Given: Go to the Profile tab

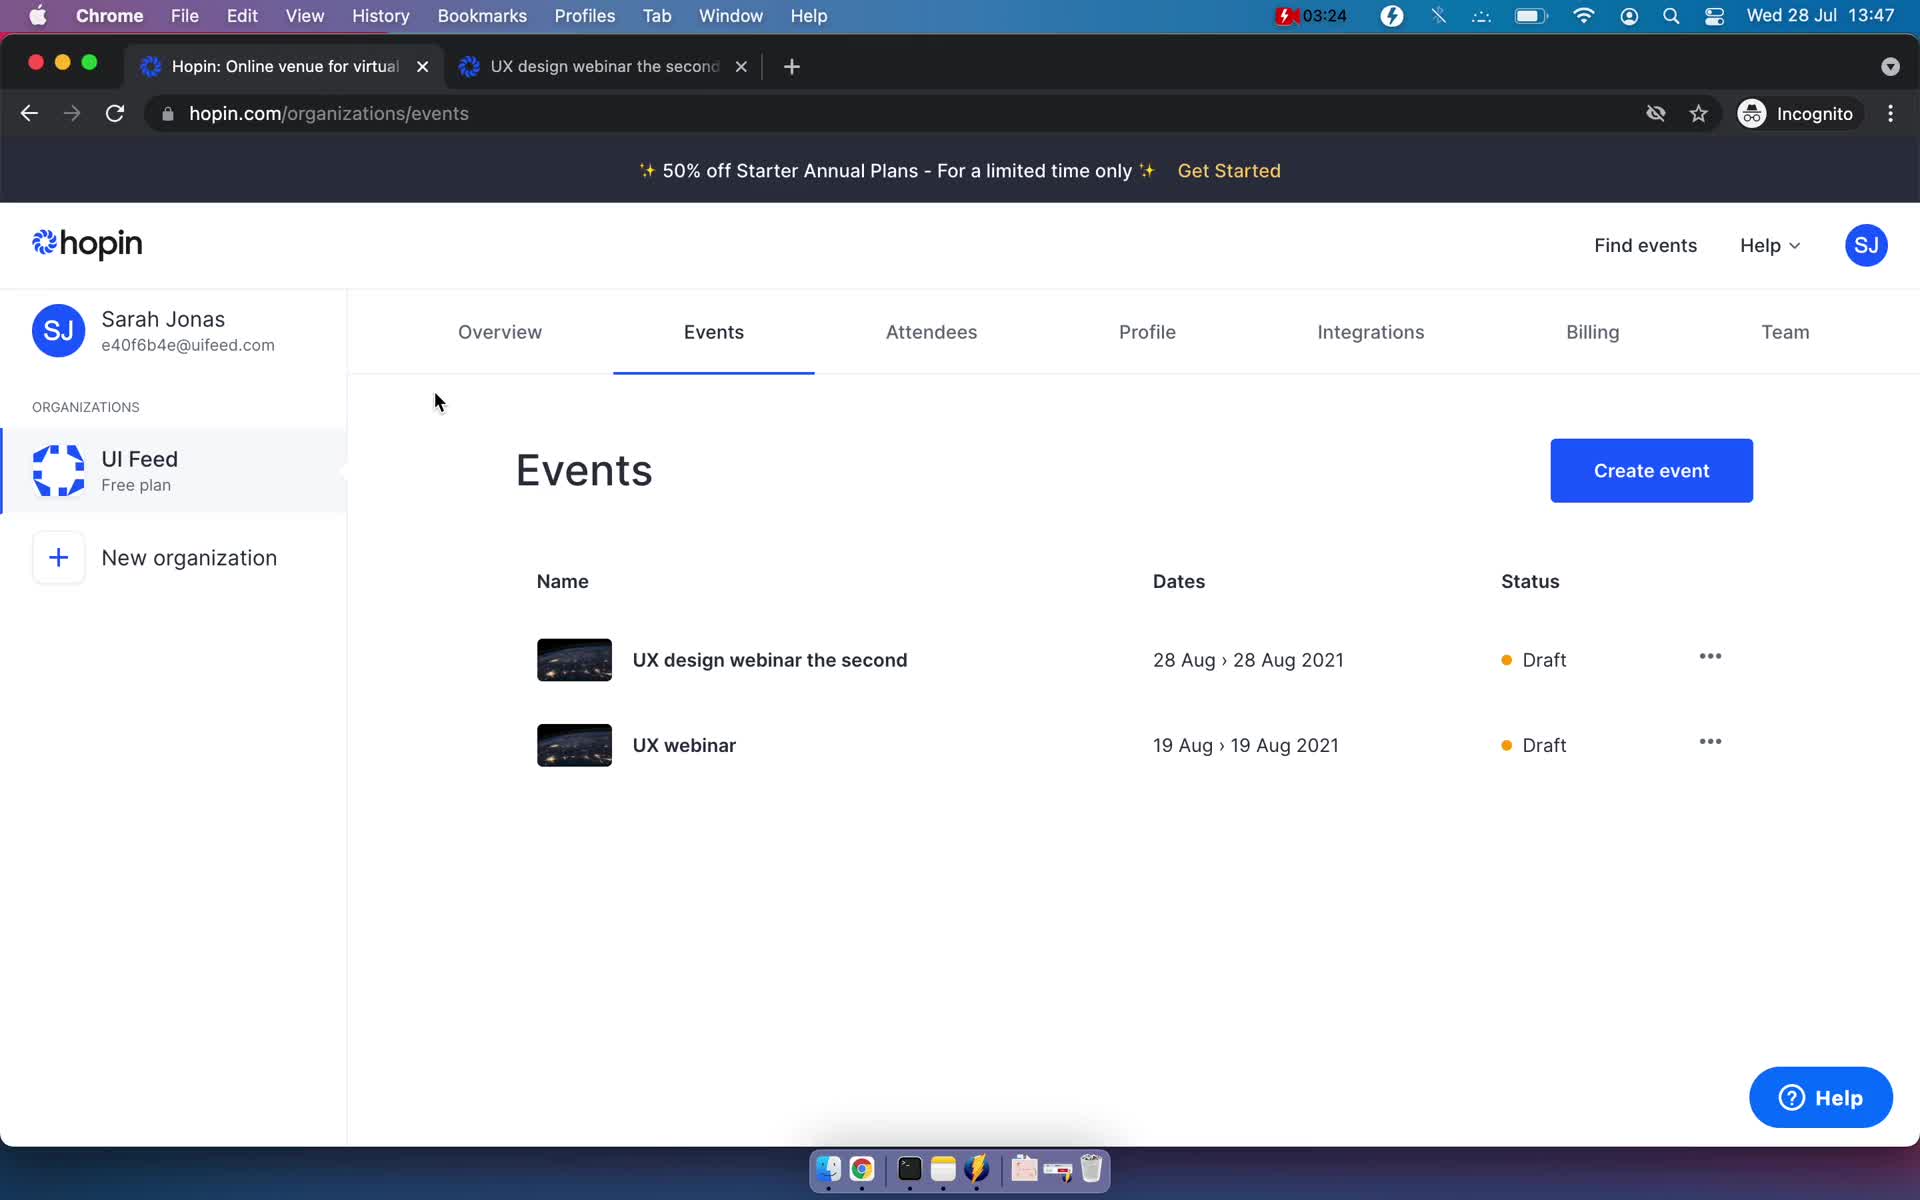Looking at the screenshot, I should click(x=1147, y=332).
